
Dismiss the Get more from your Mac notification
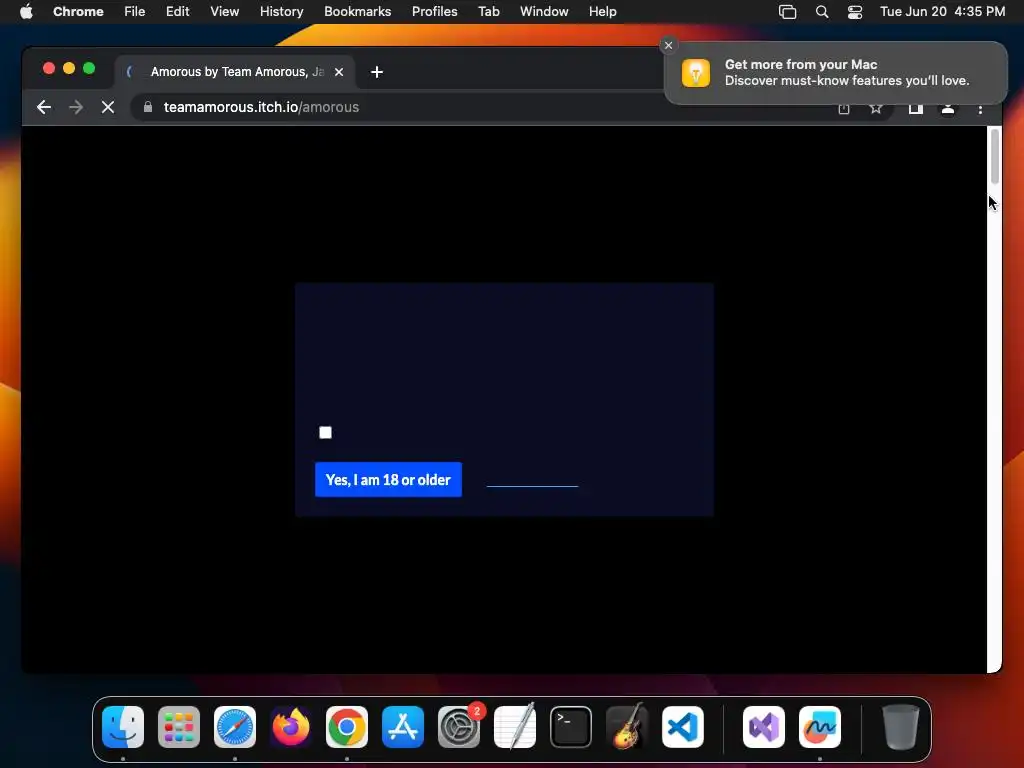coord(668,45)
